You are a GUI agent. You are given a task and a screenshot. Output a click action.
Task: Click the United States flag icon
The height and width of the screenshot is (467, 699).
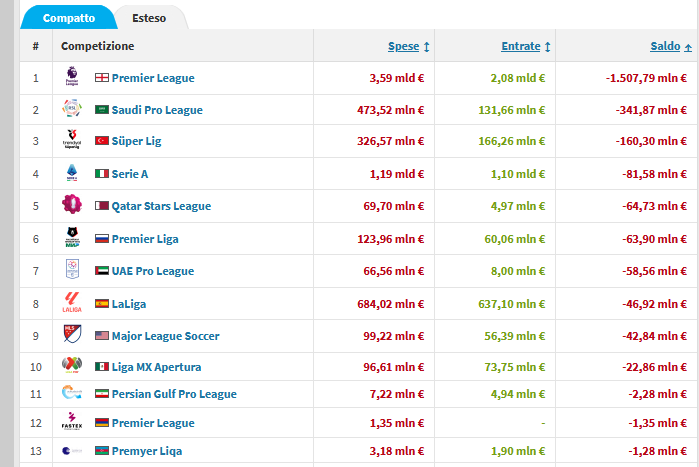pos(102,336)
